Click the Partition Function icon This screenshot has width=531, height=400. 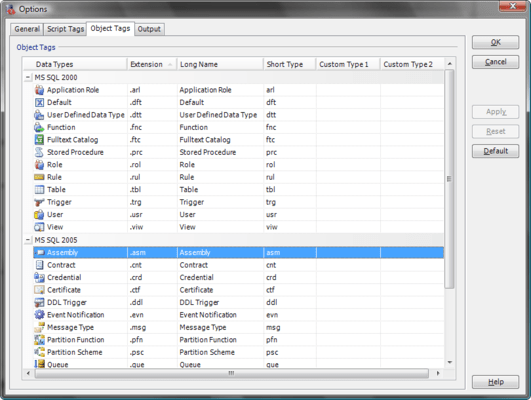tap(39, 340)
